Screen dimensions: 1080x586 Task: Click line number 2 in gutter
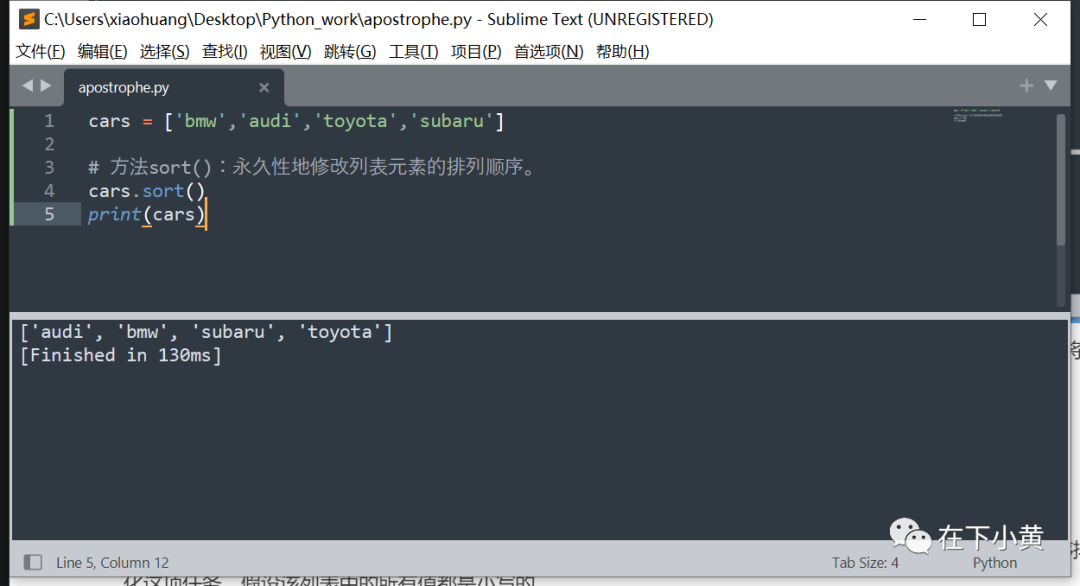coord(49,144)
